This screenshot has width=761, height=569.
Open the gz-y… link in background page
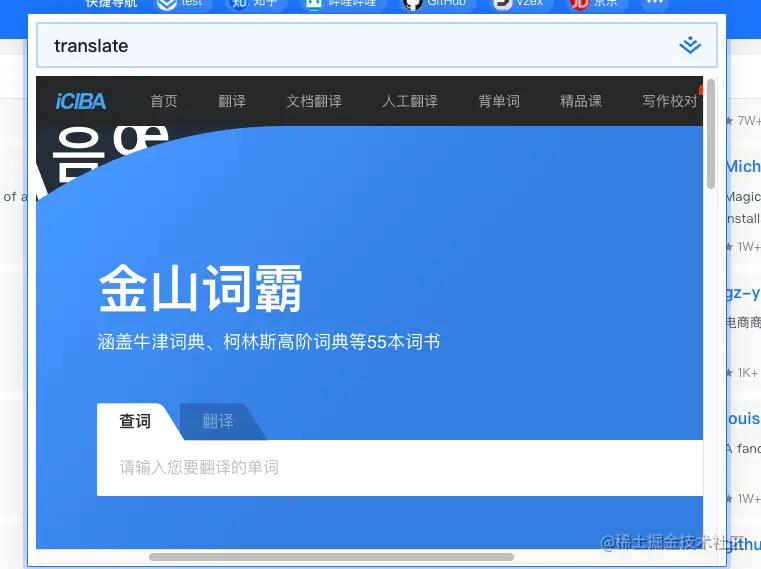[744, 293]
